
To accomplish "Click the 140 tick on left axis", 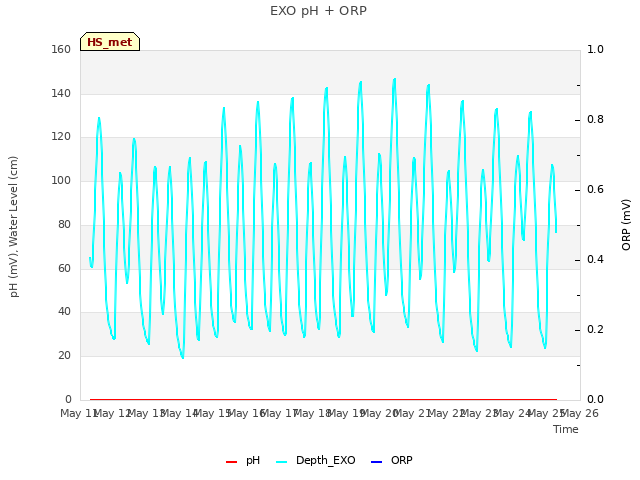I will coord(61,93).
